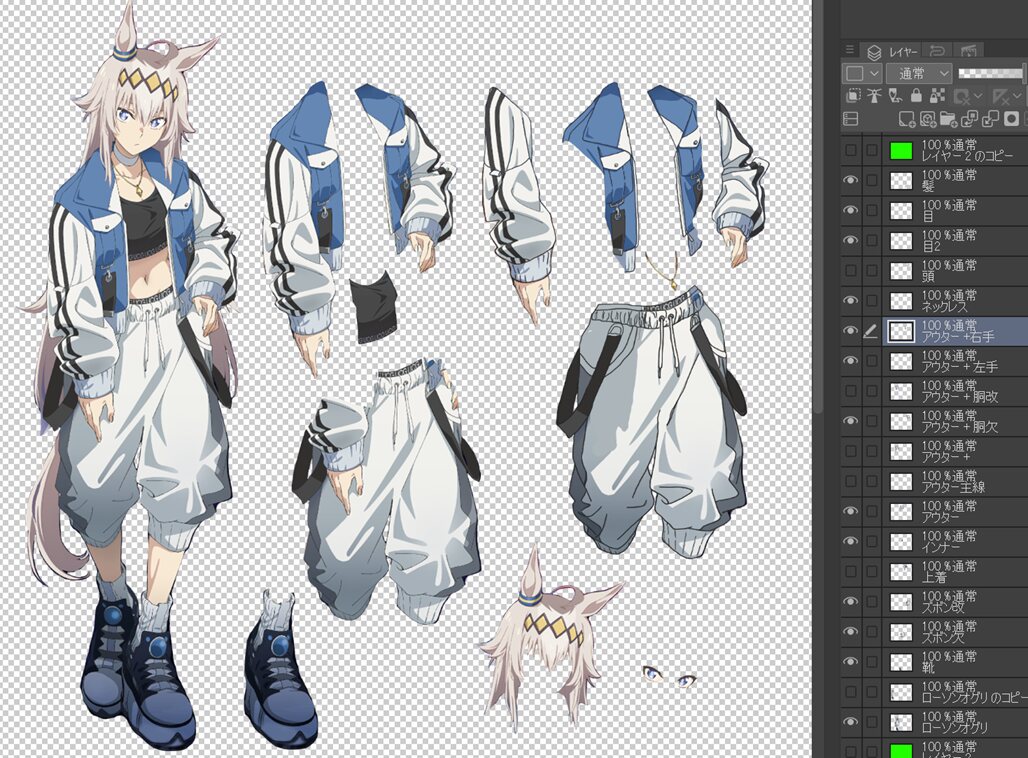Open the layer palette color dropdown

[861, 73]
